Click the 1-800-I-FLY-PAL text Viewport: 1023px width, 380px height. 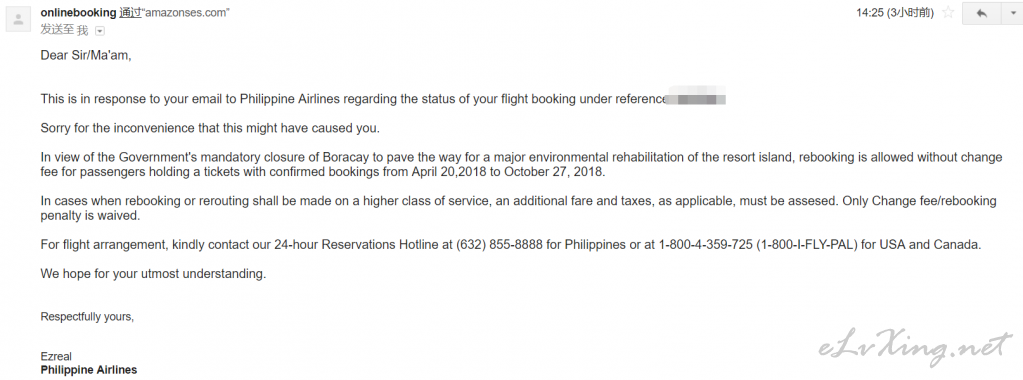click(806, 245)
